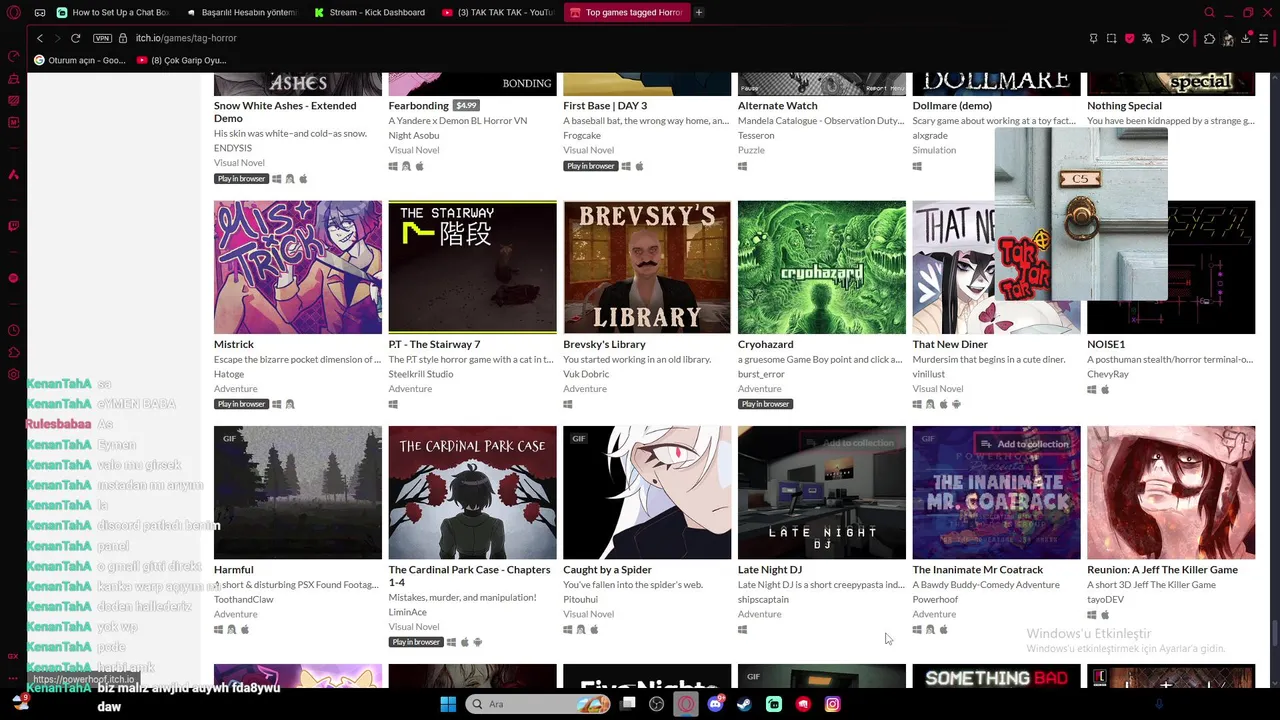Open the Harmful game title link
Screen dimensions: 1280x720
coord(234,570)
